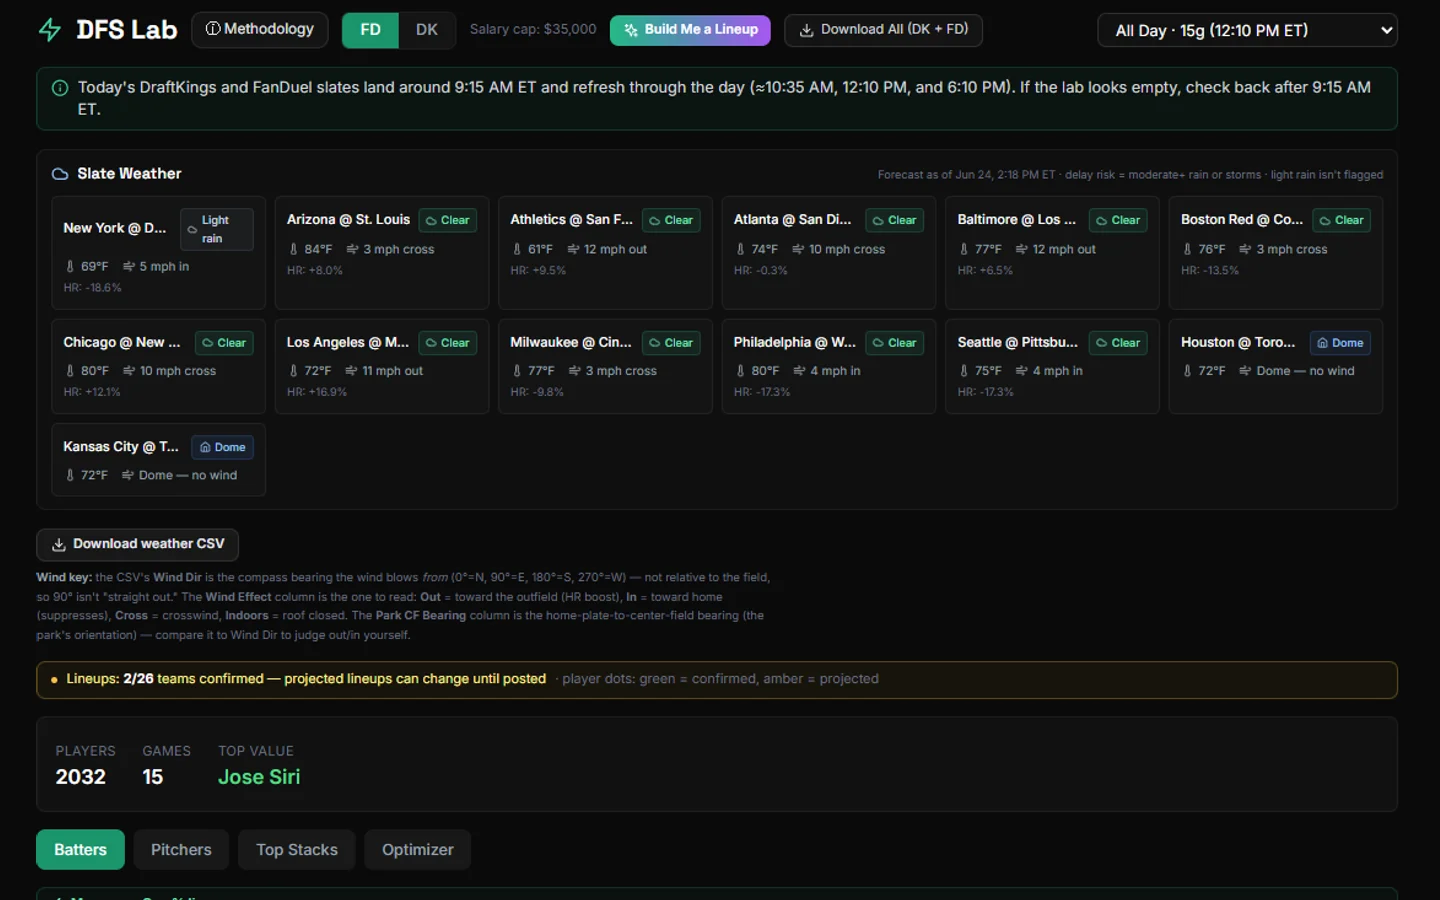Screen dimensions: 1440x900
Task: Click the players count 2032
Action: [81, 777]
